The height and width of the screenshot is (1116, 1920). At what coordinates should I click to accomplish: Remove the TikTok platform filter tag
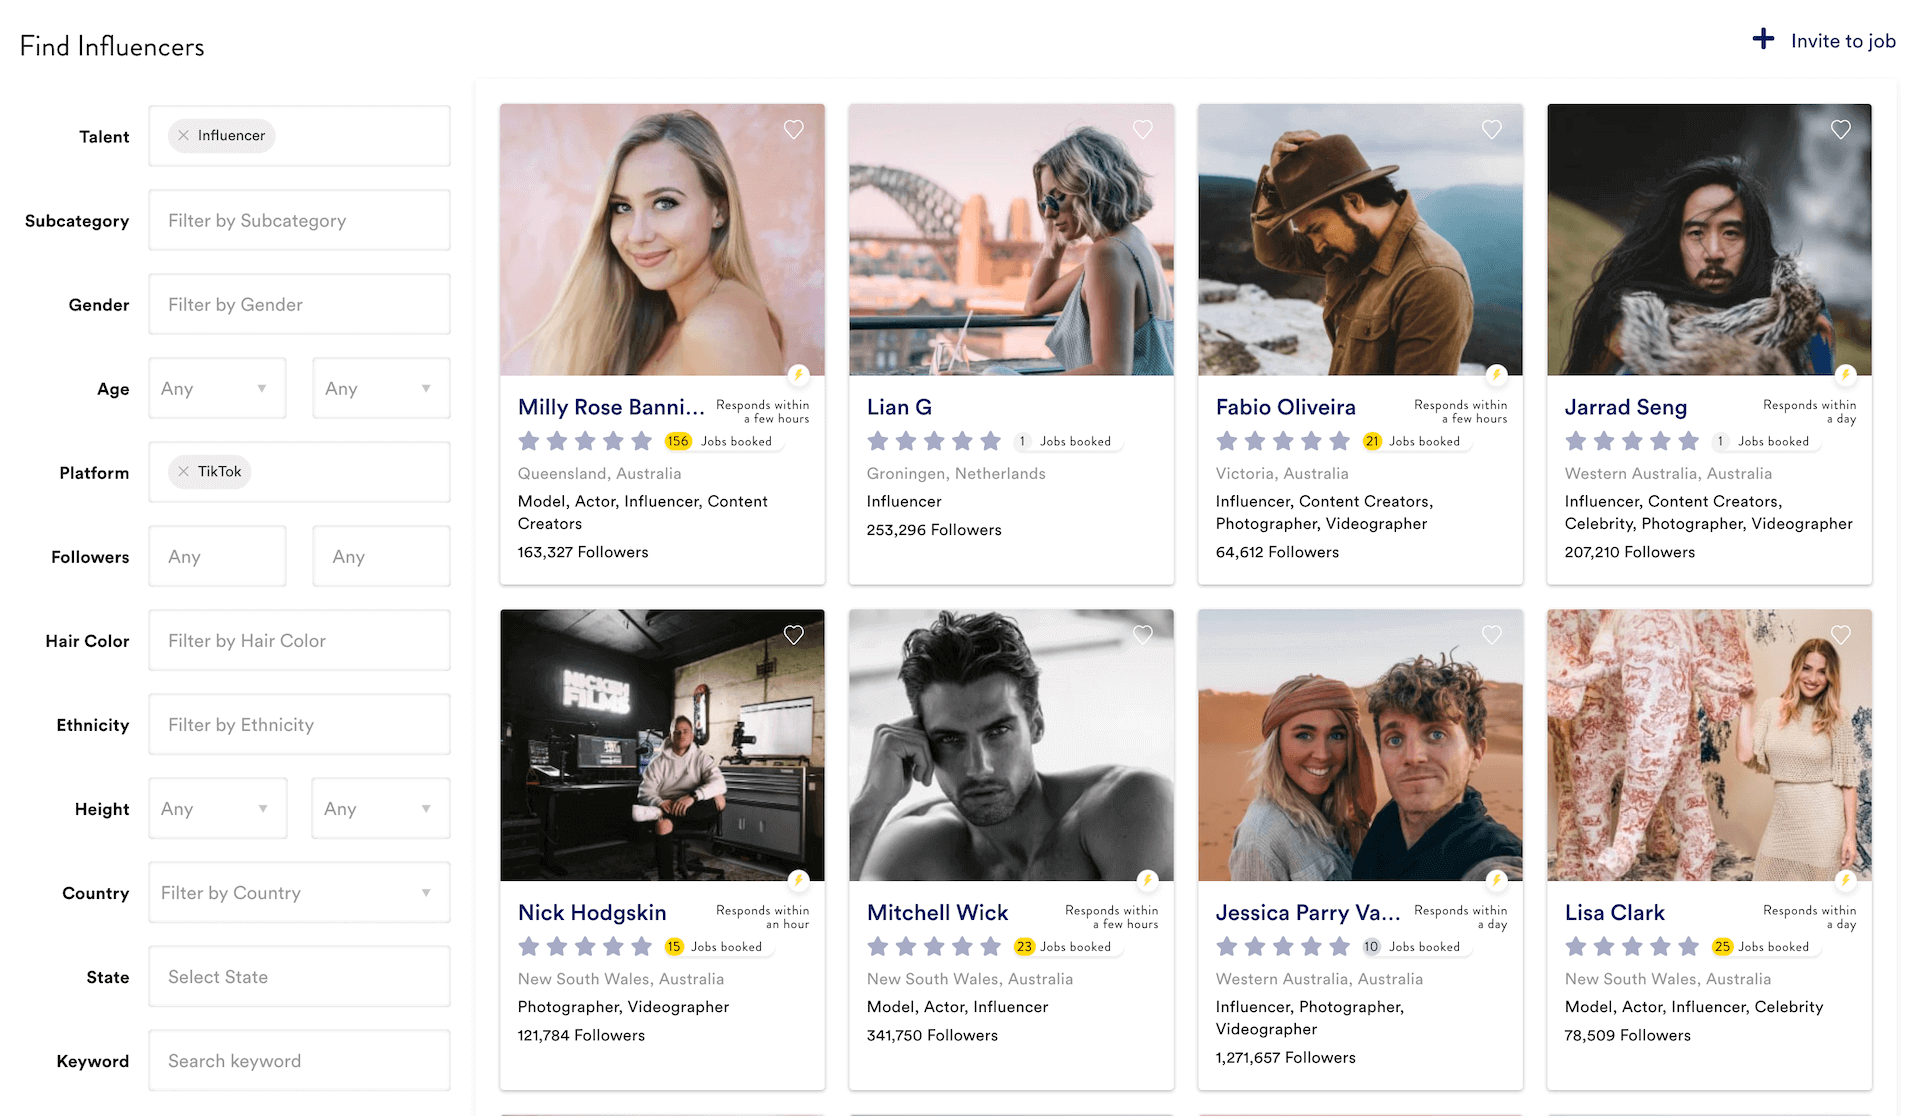[183, 471]
